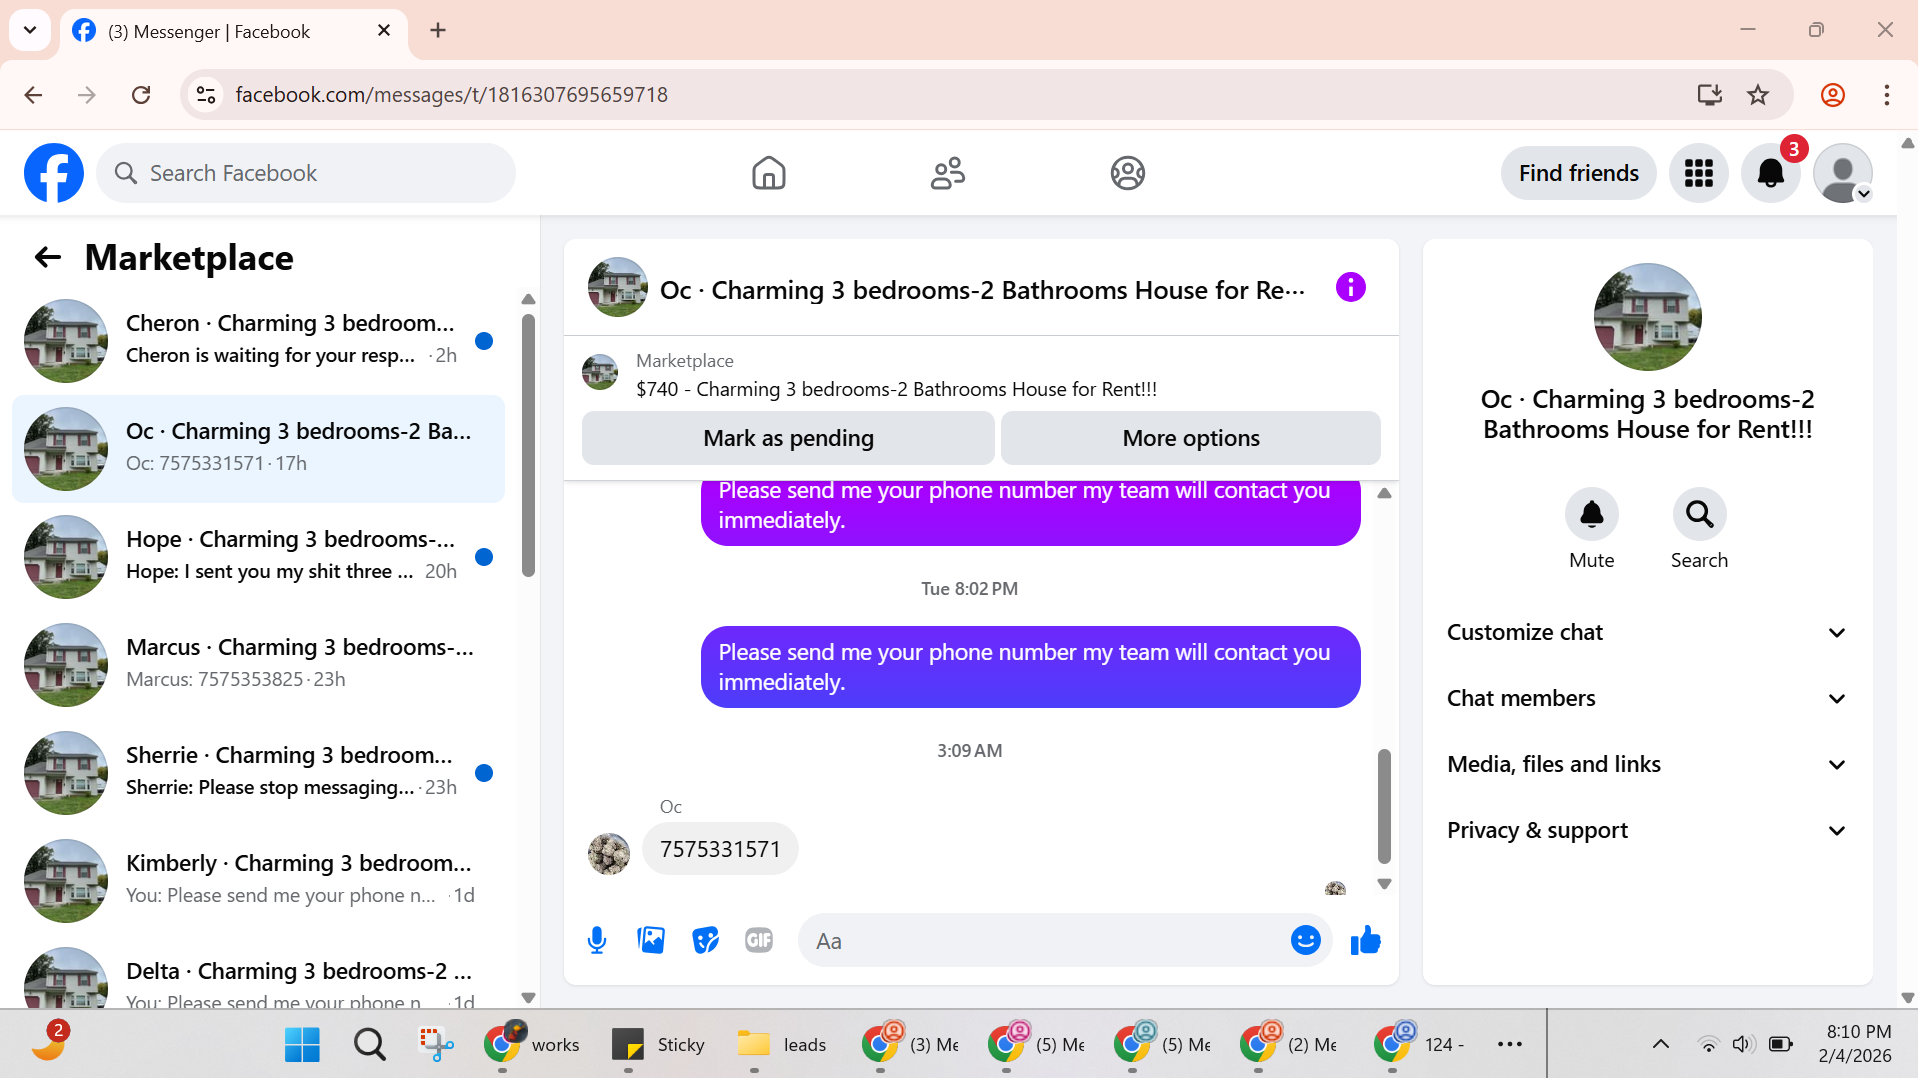Open Kimberly conversation in list

(258, 881)
